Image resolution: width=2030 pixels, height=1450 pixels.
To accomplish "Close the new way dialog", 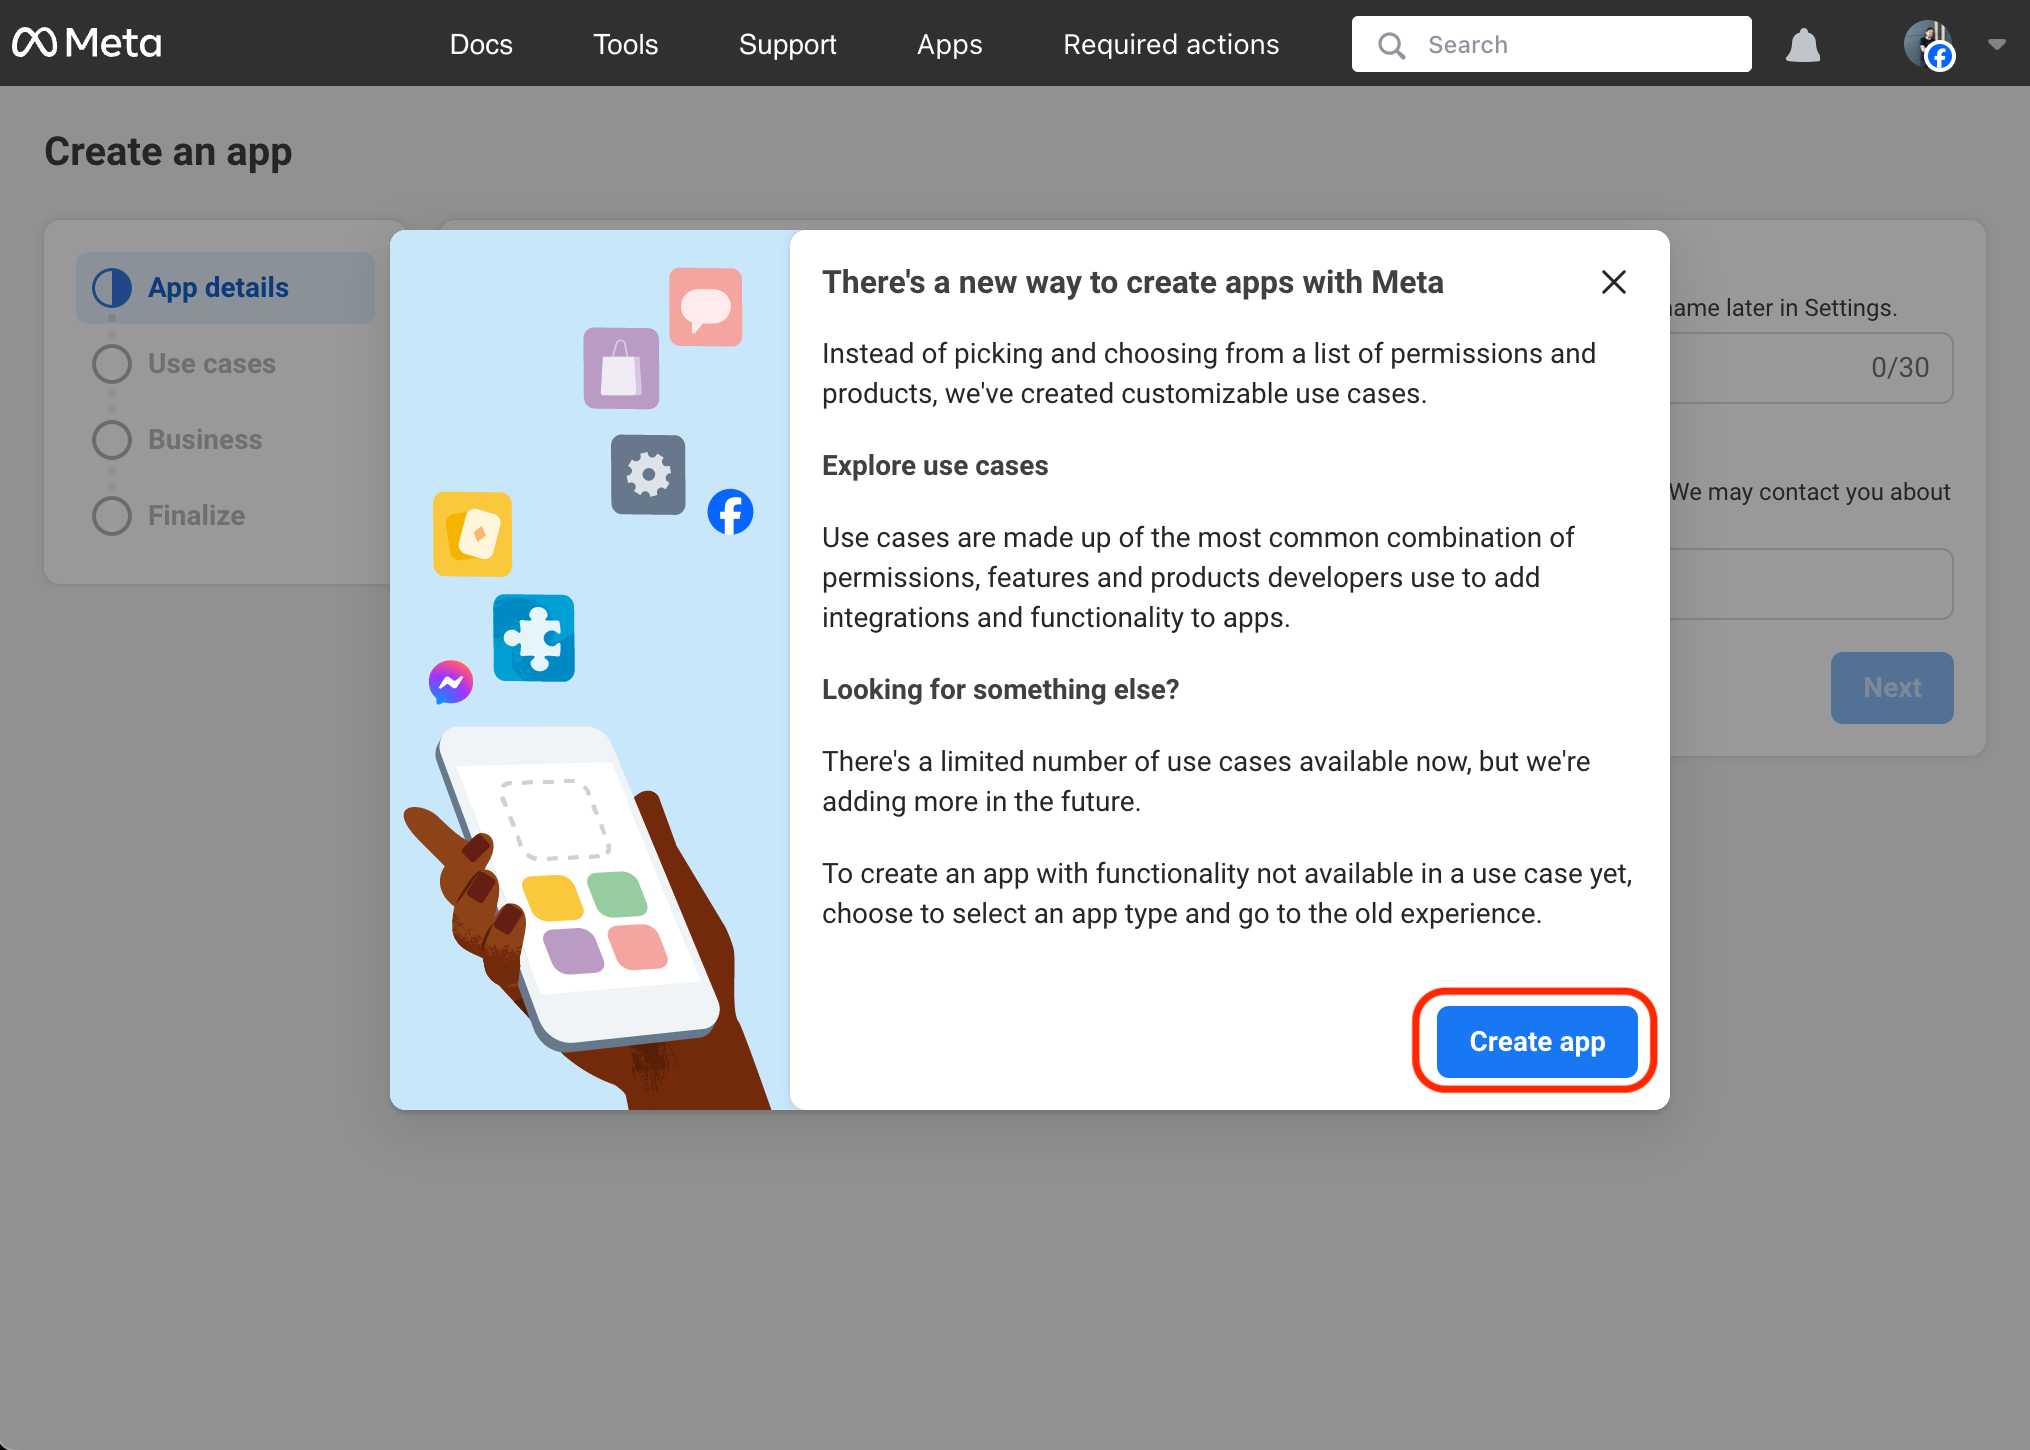I will coord(1613,282).
